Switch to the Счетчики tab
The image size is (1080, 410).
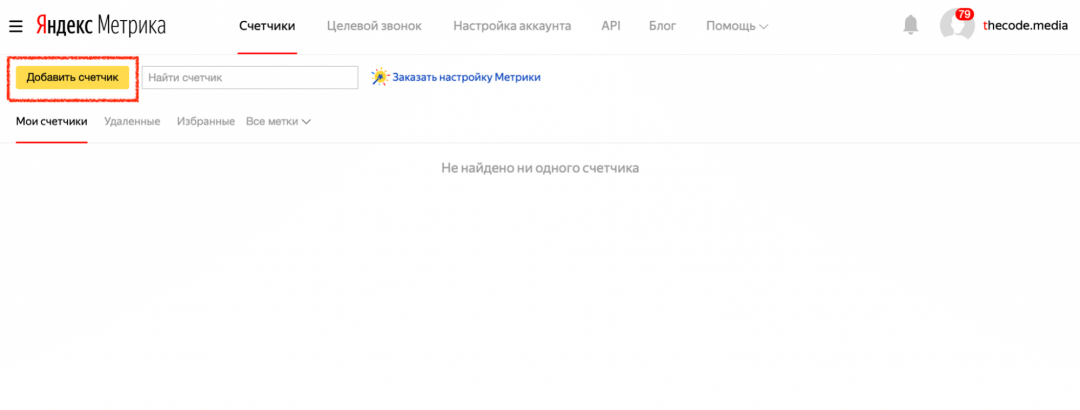pyautogui.click(x=267, y=25)
